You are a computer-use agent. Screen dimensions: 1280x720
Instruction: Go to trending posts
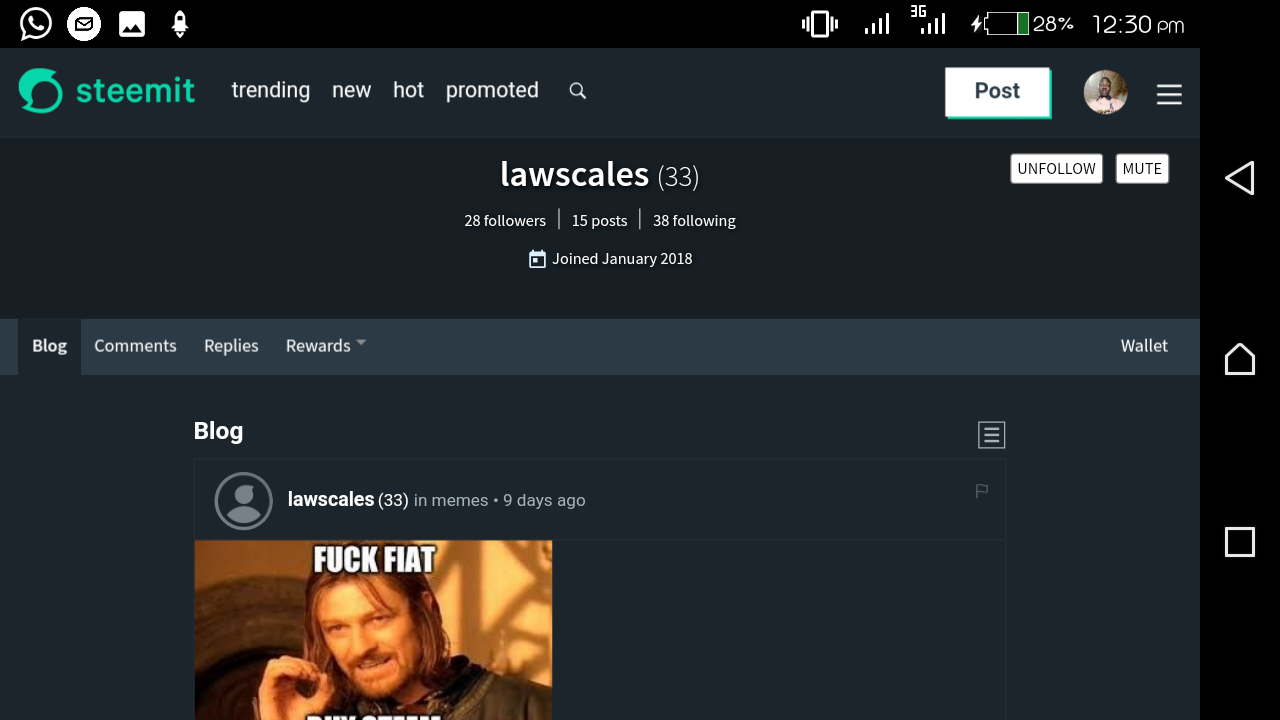pos(270,91)
